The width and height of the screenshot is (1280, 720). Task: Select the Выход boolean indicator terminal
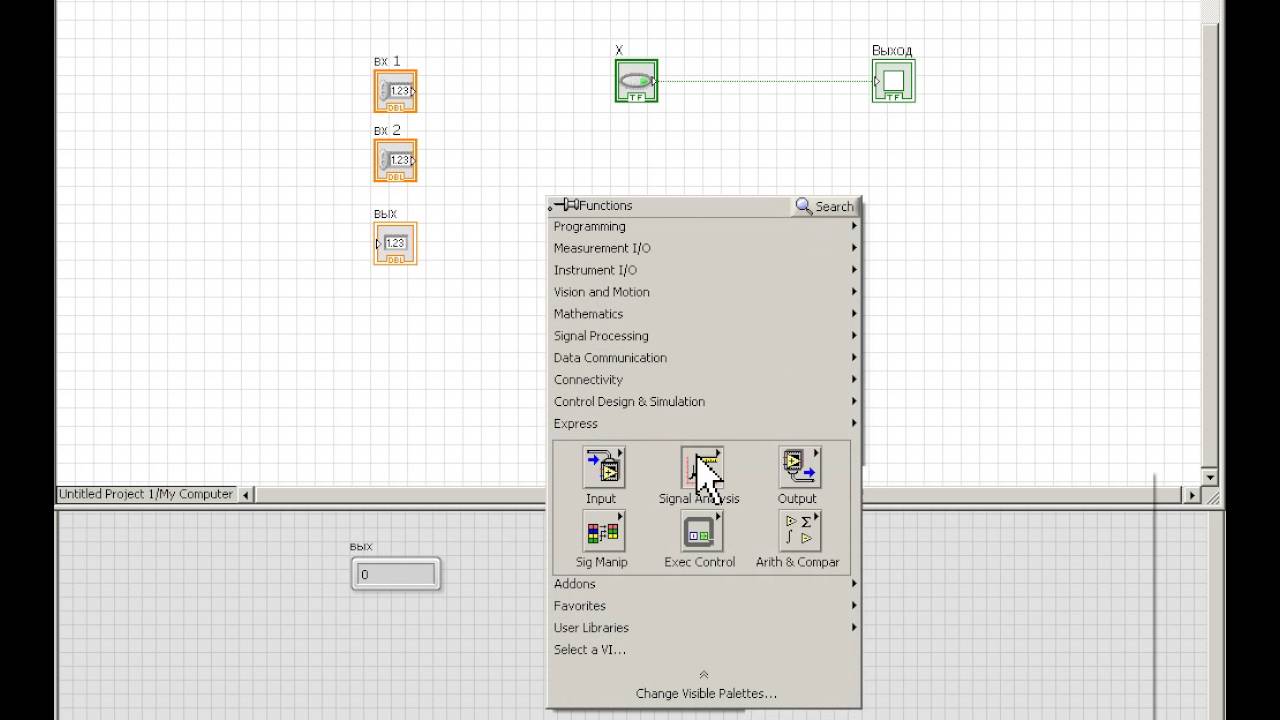893,81
